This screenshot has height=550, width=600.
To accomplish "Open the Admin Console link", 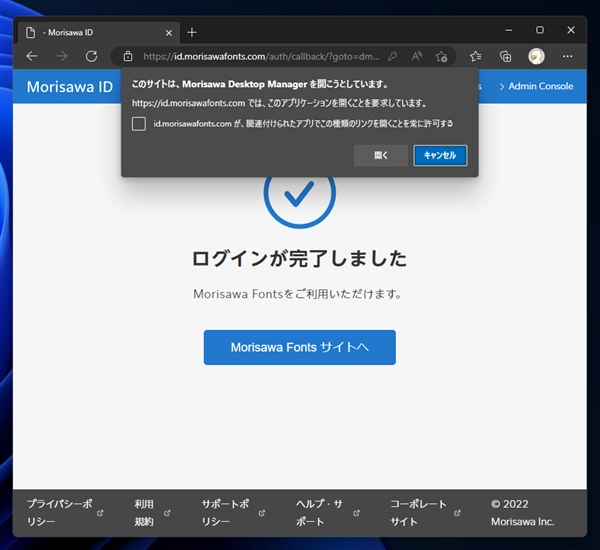I will [x=536, y=86].
